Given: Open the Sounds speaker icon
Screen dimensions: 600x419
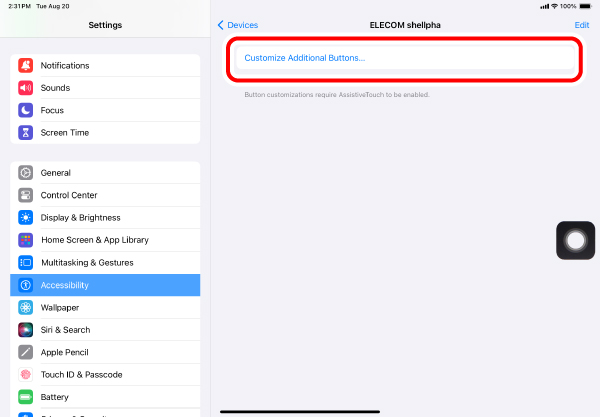Looking at the screenshot, I should tap(26, 88).
